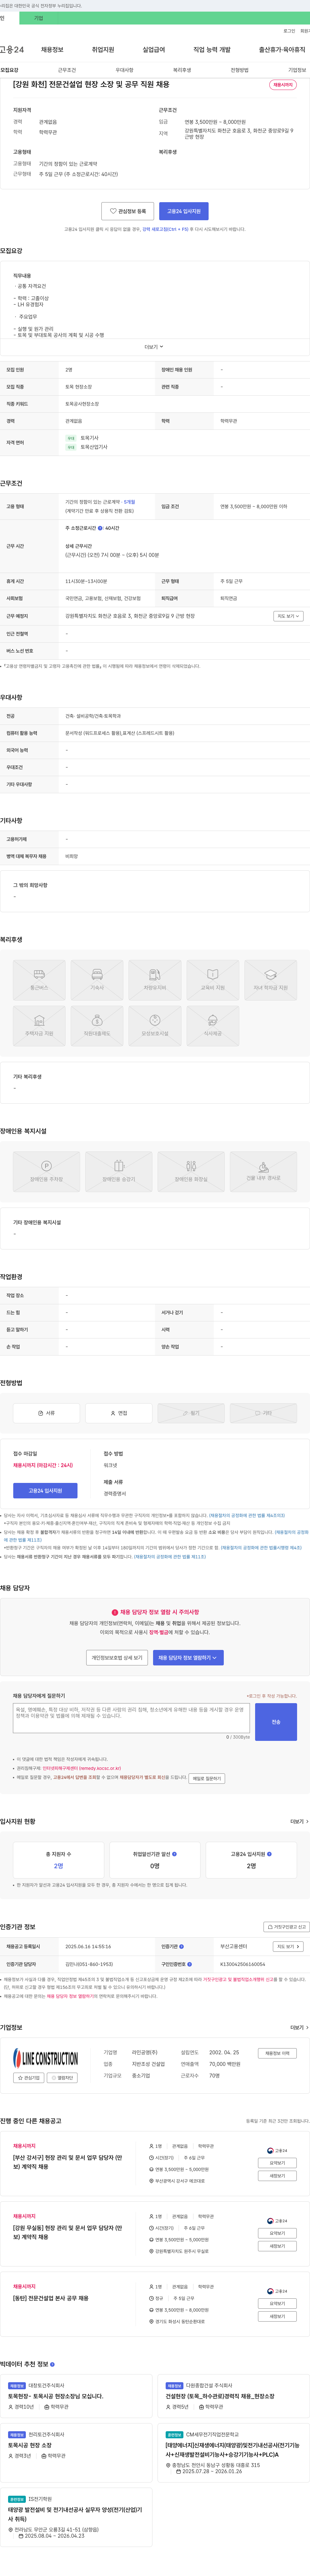This screenshot has width=310, height=2576.
Task: Open 지도 보기 for 근무 예정지
Action: click(x=288, y=616)
